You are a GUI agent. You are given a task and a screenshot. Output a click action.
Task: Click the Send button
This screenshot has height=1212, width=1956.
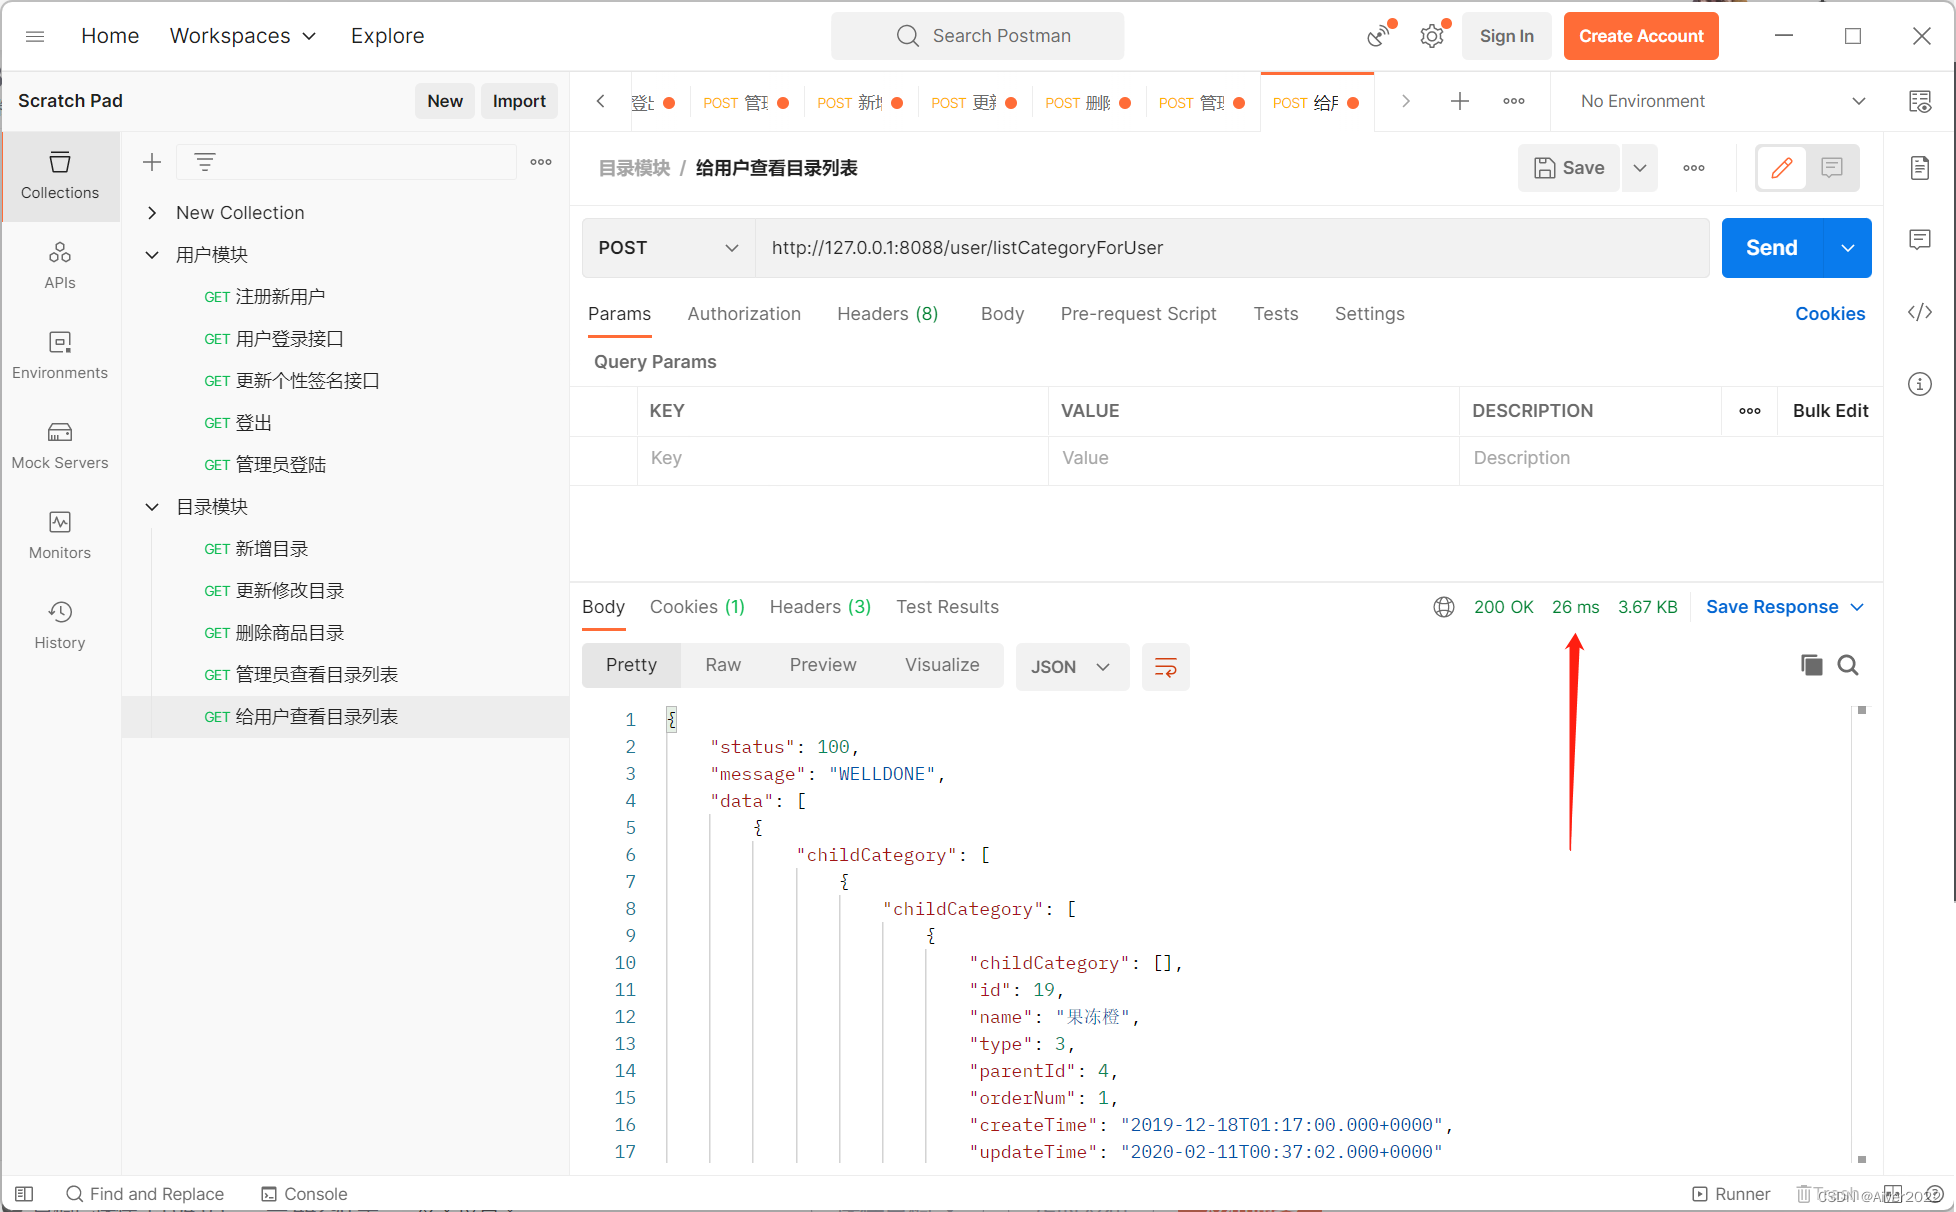(x=1771, y=248)
